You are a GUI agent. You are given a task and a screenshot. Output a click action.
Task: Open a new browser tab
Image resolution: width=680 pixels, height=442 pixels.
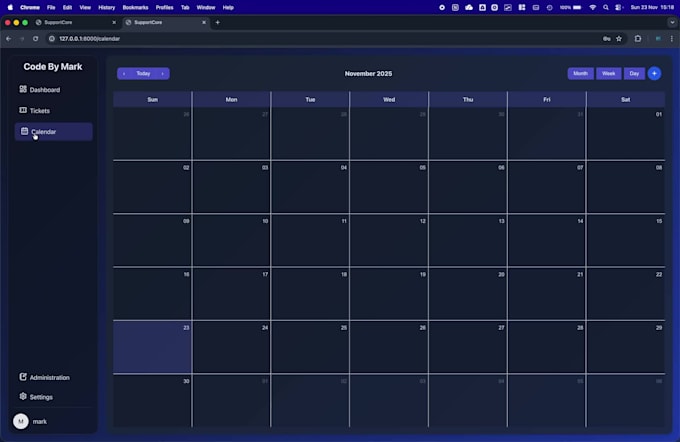coord(218,22)
